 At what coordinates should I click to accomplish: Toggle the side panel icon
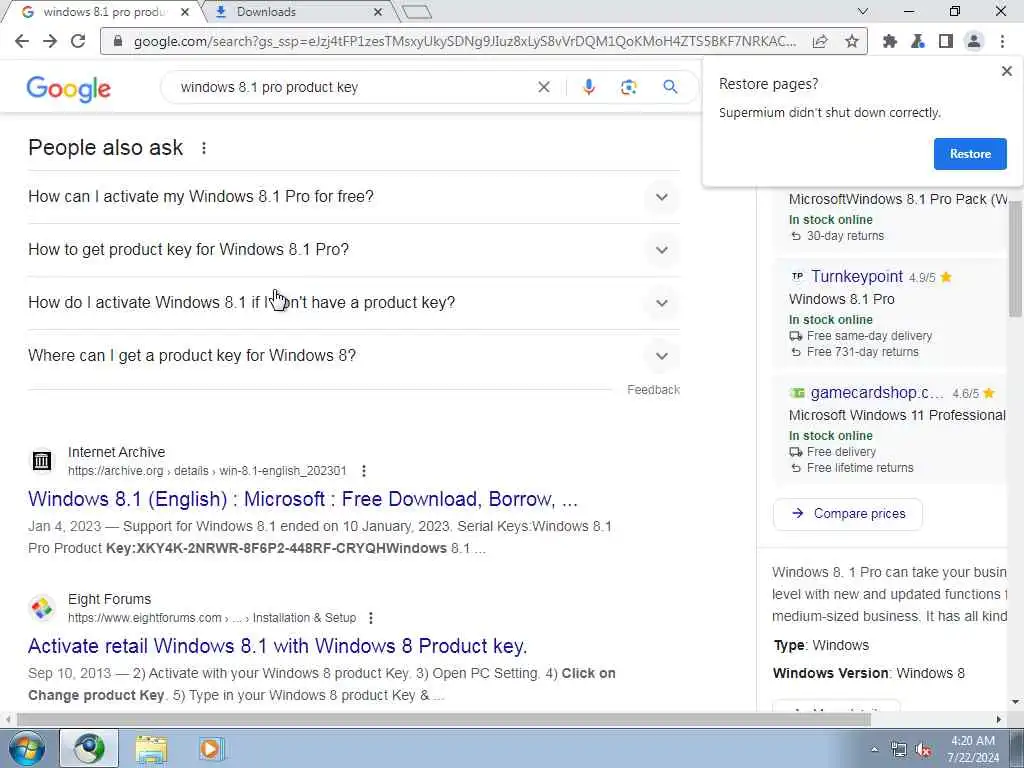946,41
